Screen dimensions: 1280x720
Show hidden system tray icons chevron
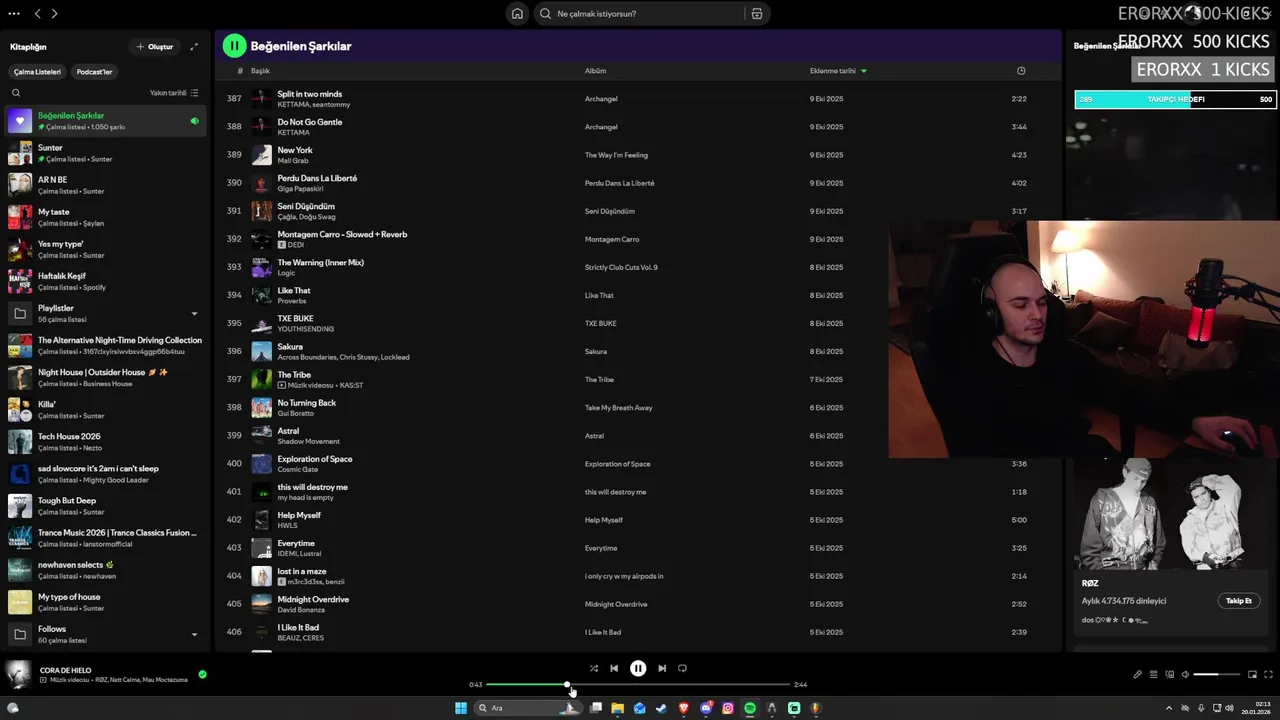tap(1169, 708)
